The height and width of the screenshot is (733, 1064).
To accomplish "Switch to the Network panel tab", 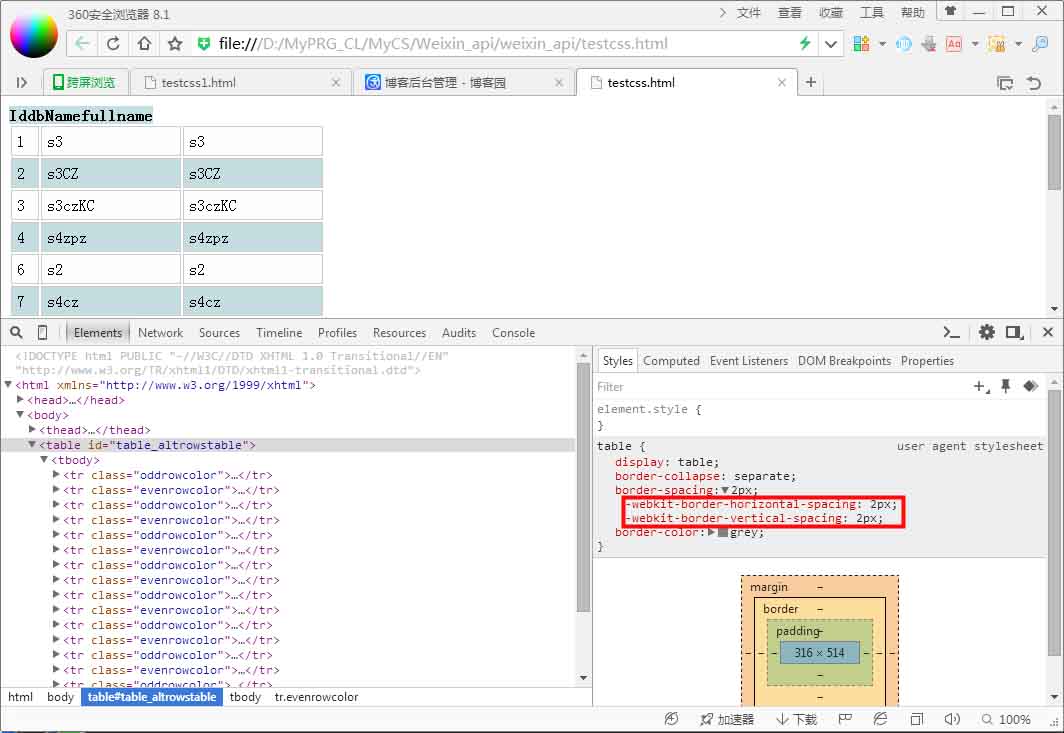I will (160, 333).
